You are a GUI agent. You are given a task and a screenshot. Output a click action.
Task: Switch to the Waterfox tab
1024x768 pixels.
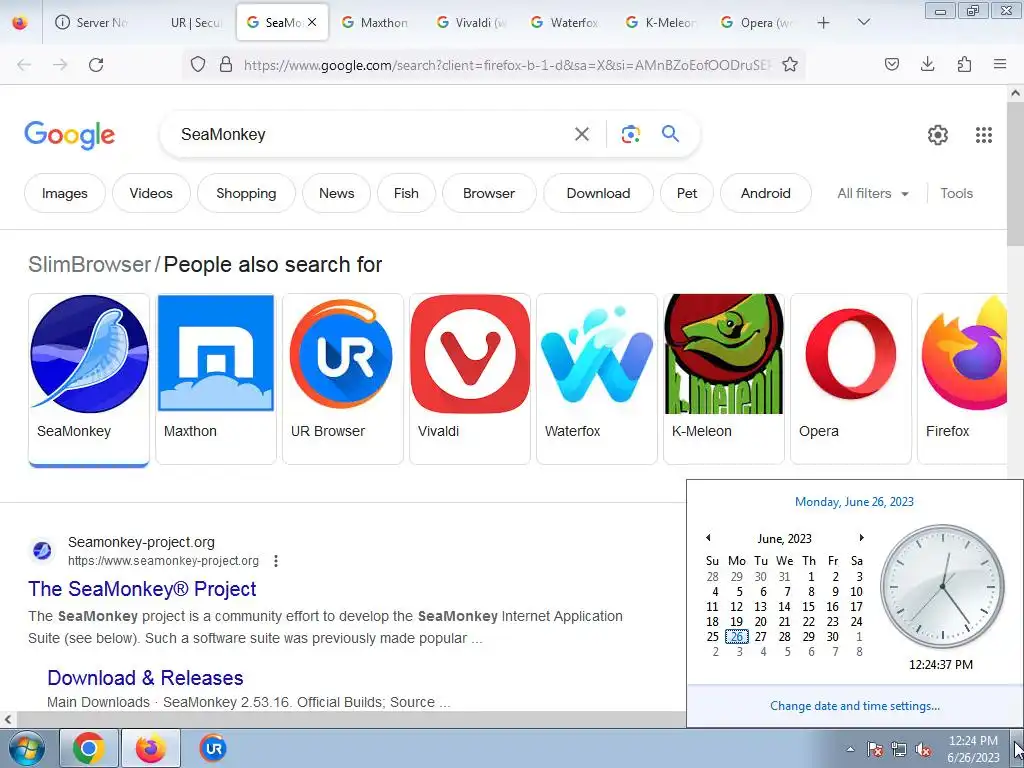tap(566, 22)
